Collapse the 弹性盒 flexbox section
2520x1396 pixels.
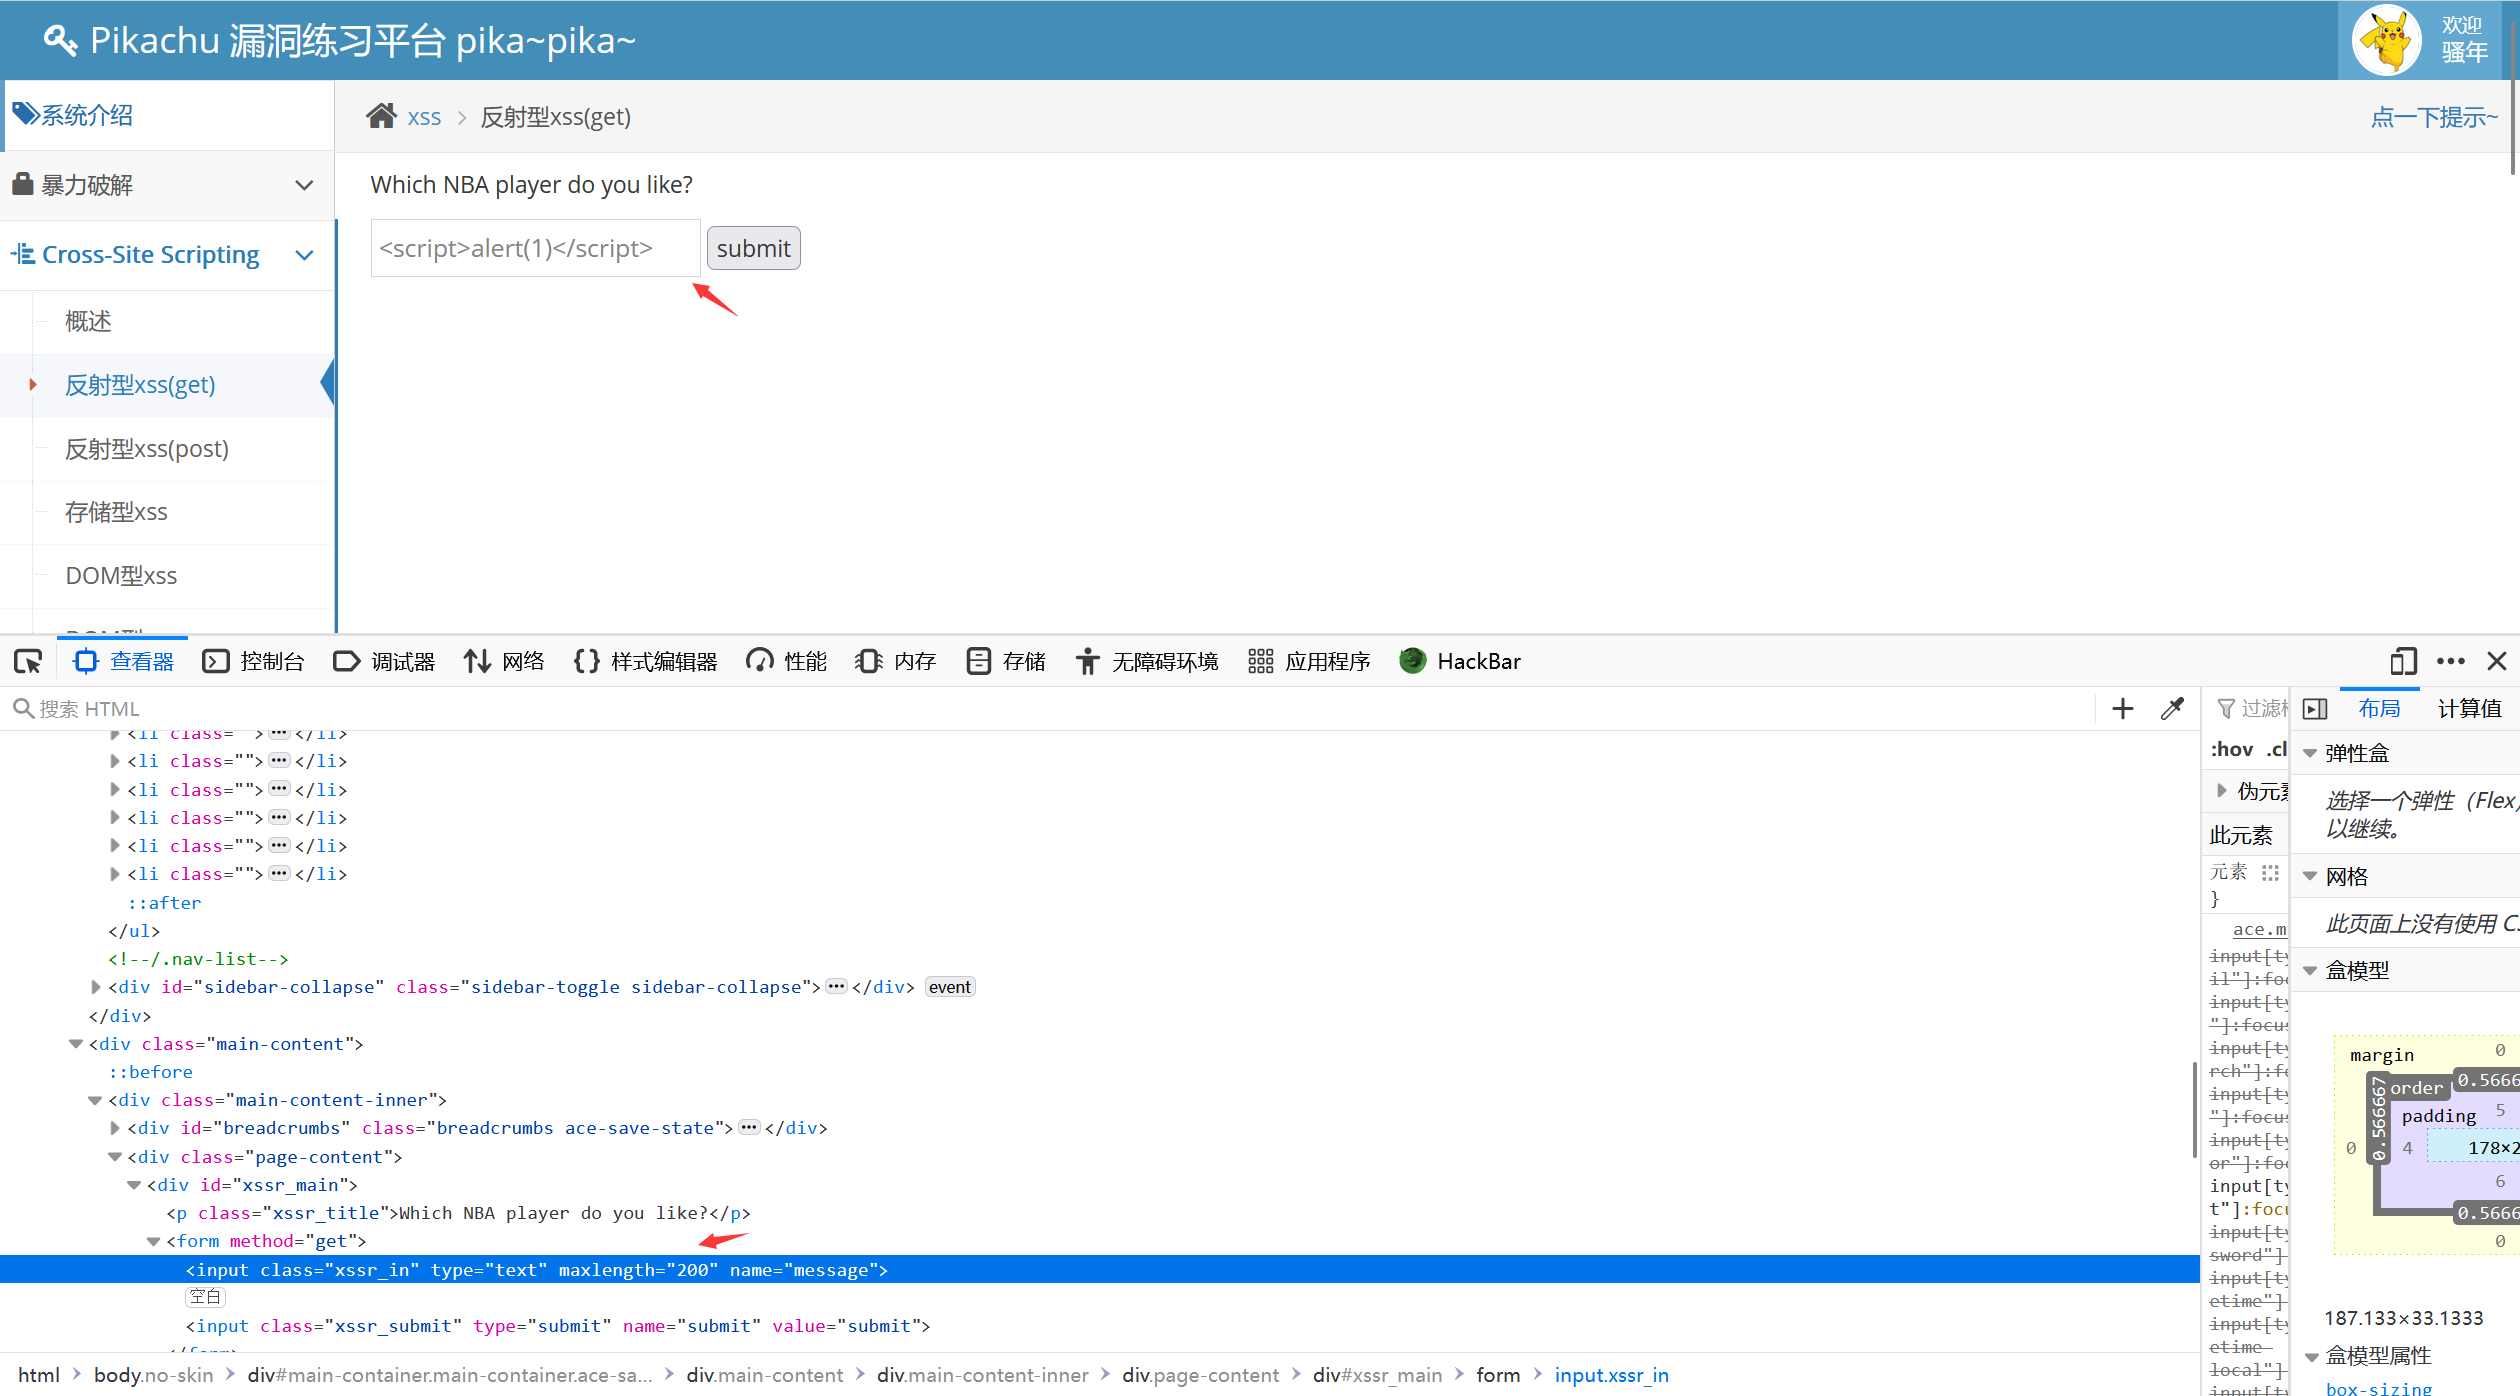pos(2310,754)
